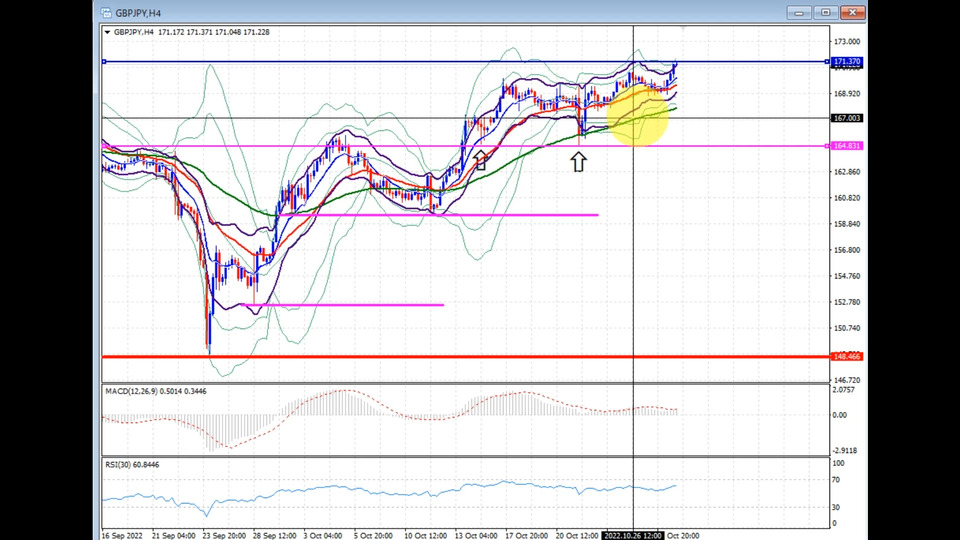Close the GBPJPY,H4 chart window
Screen dimensions: 960x540
point(852,12)
